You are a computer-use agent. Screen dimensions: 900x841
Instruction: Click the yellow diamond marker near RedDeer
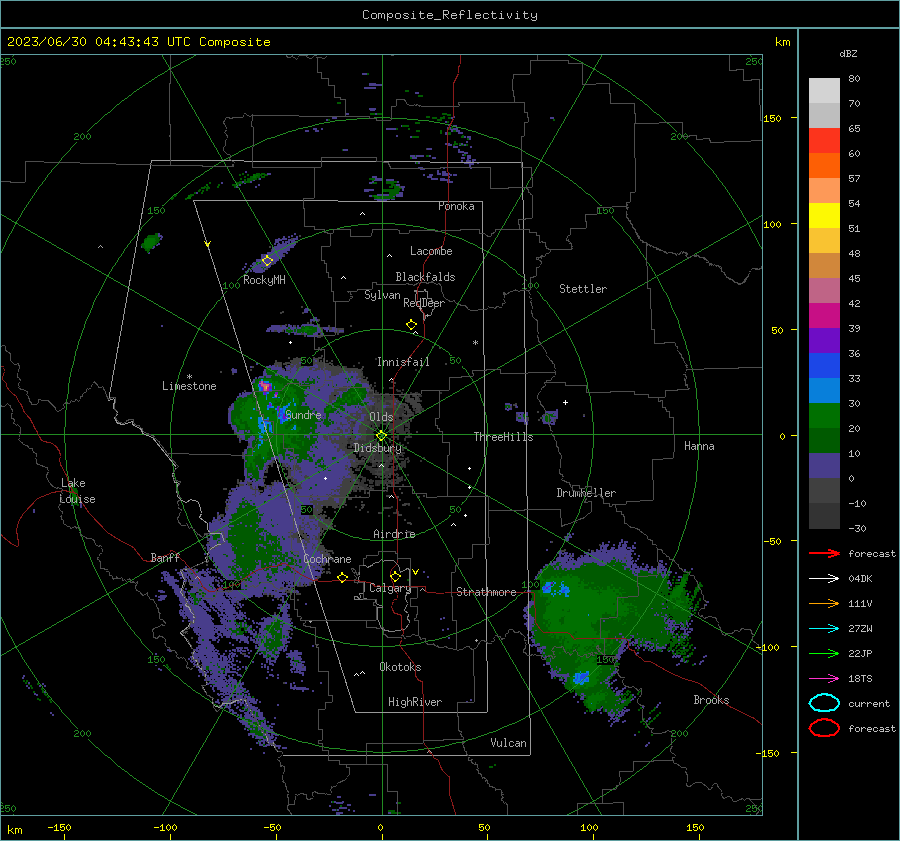click(x=411, y=325)
